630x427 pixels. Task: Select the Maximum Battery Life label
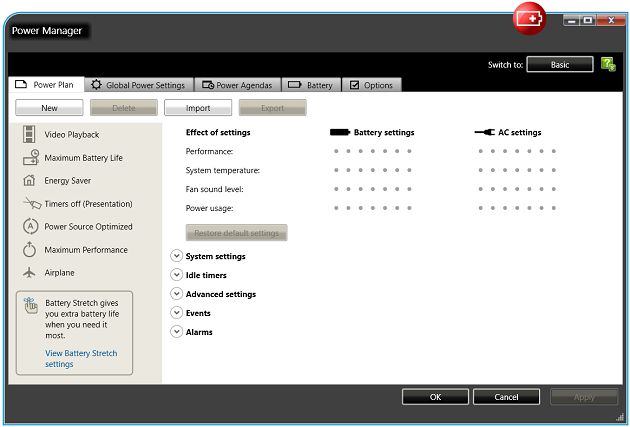pos(84,158)
